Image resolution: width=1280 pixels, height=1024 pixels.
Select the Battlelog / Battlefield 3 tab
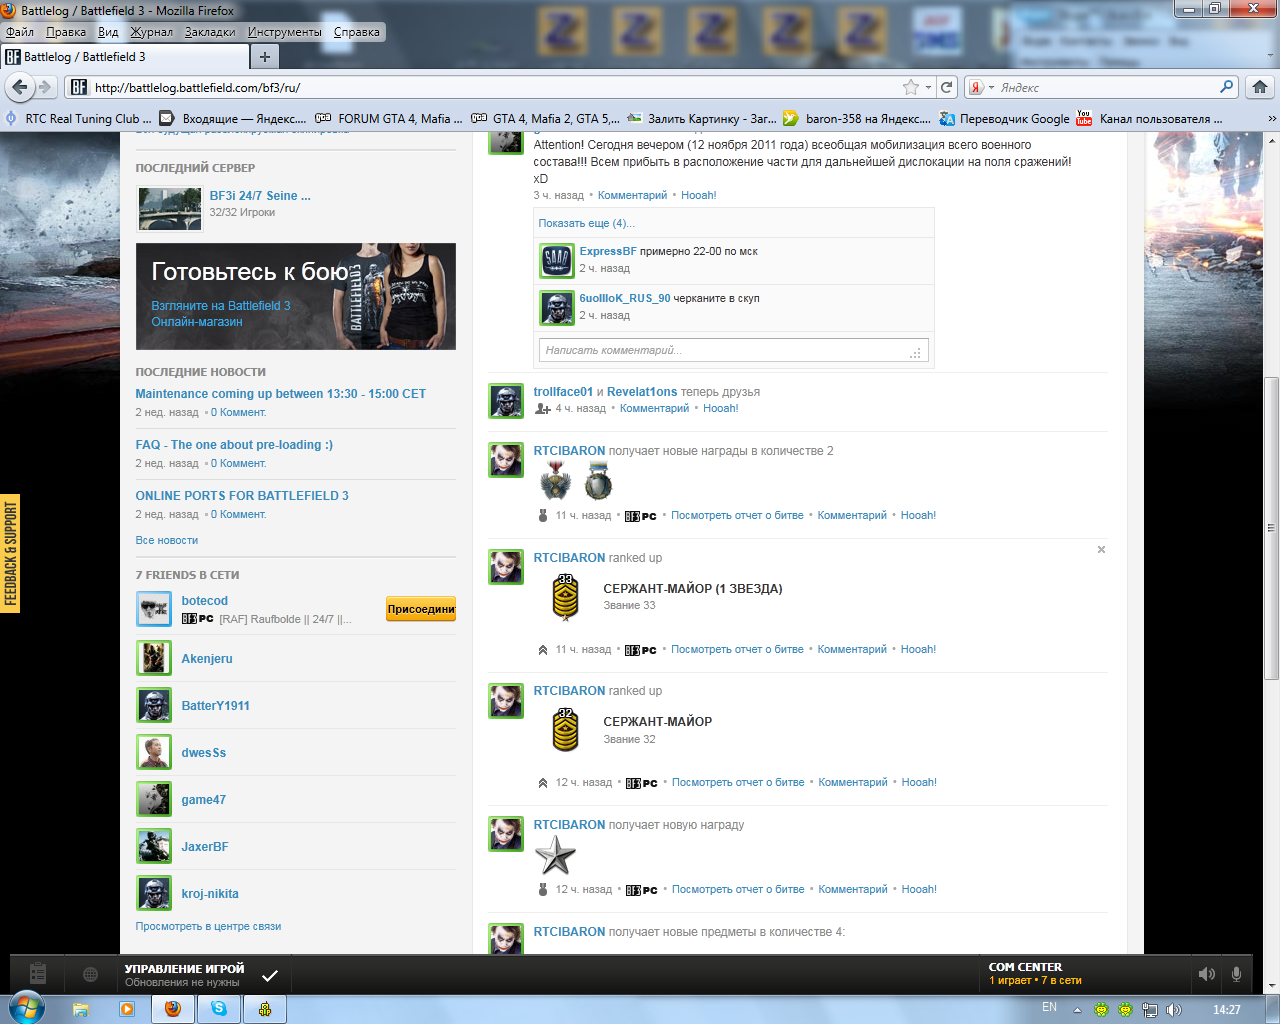124,57
